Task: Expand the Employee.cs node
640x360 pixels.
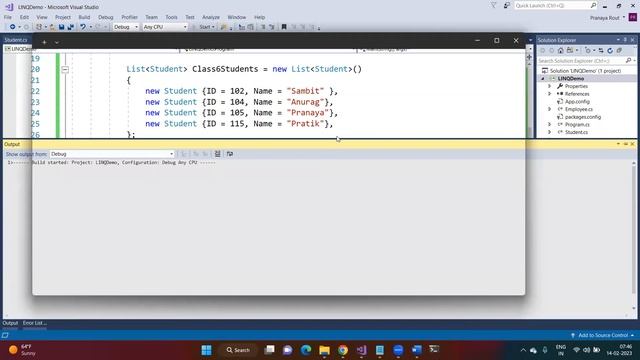Action: 549,109
